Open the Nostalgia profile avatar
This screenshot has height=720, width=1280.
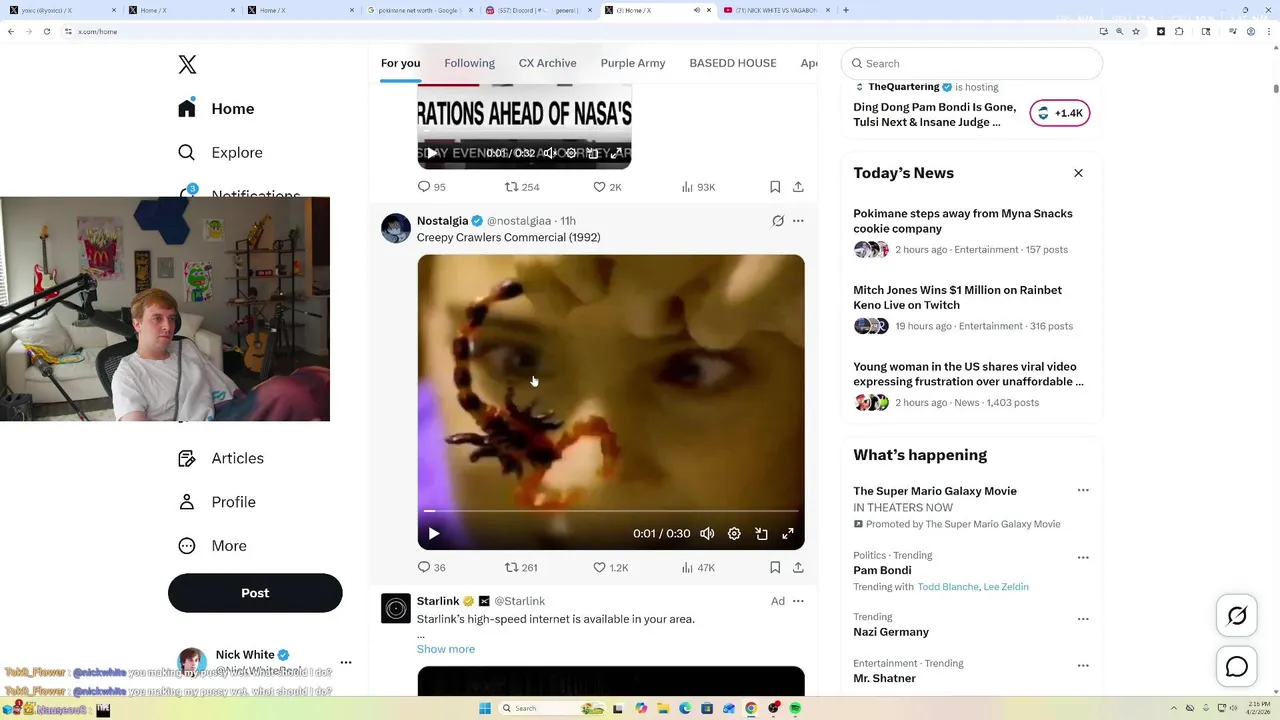pos(396,228)
